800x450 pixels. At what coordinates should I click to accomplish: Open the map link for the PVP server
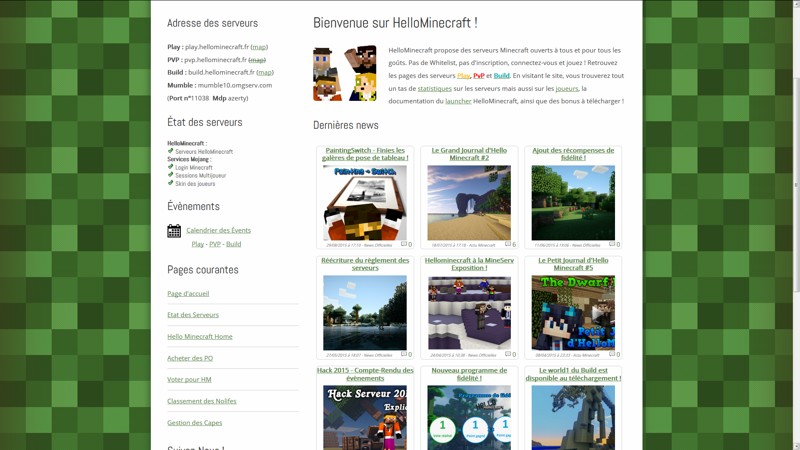[257, 60]
